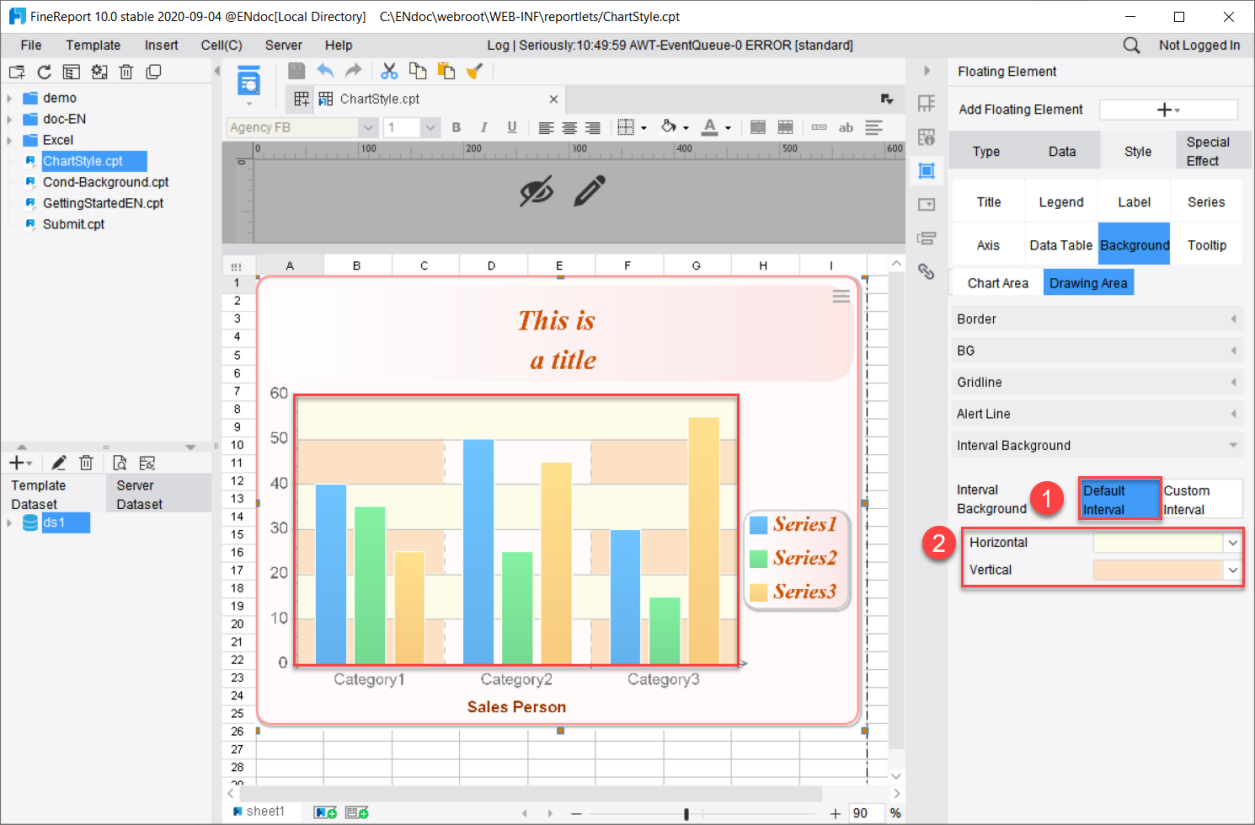The height and width of the screenshot is (825, 1255).
Task: Edit the ds1 dataset with the pencil icon
Action: point(58,462)
